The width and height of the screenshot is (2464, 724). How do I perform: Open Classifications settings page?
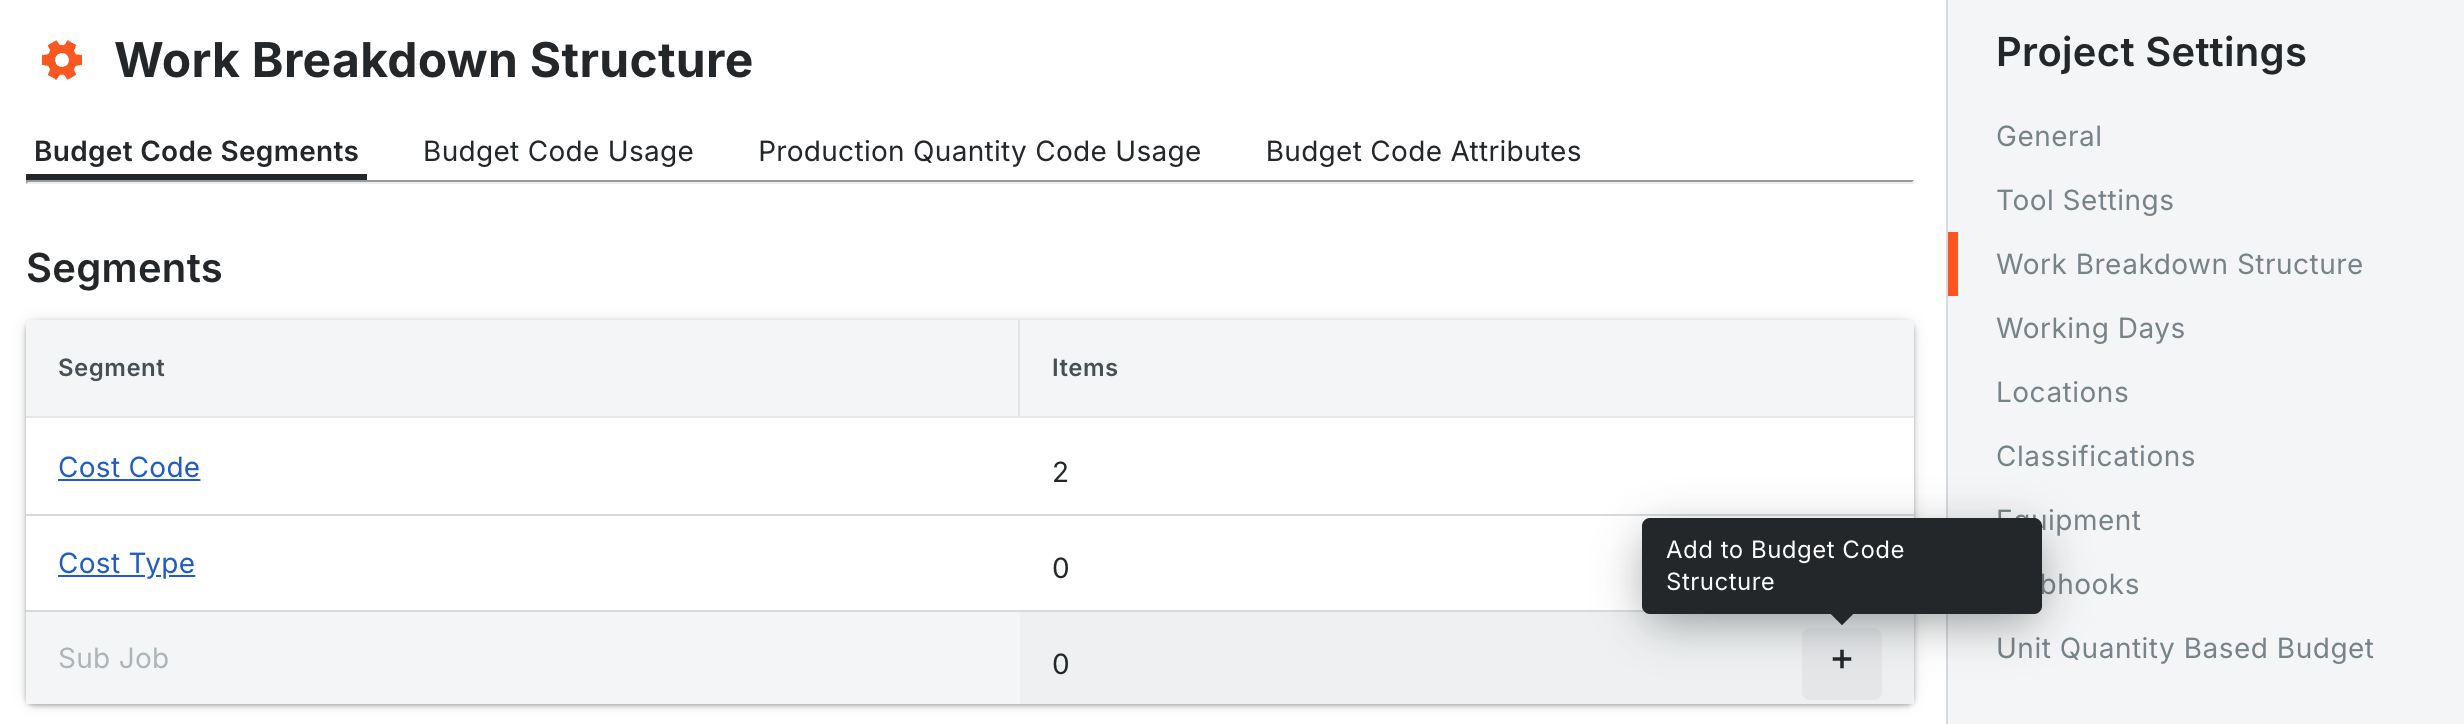coord(2095,456)
